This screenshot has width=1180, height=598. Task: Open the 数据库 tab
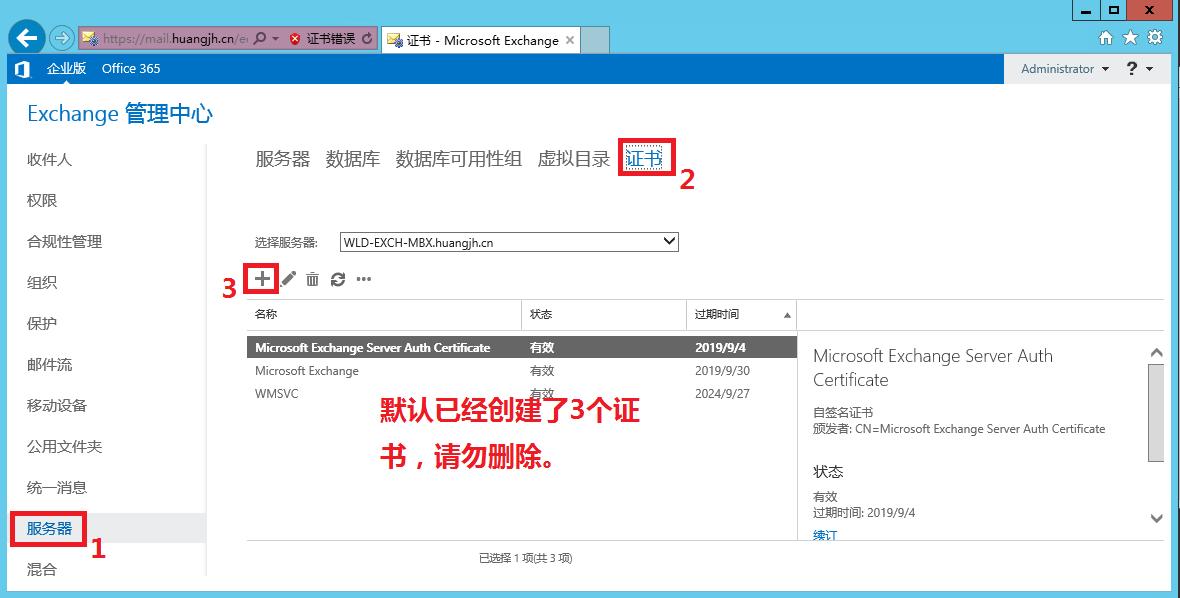click(x=353, y=159)
